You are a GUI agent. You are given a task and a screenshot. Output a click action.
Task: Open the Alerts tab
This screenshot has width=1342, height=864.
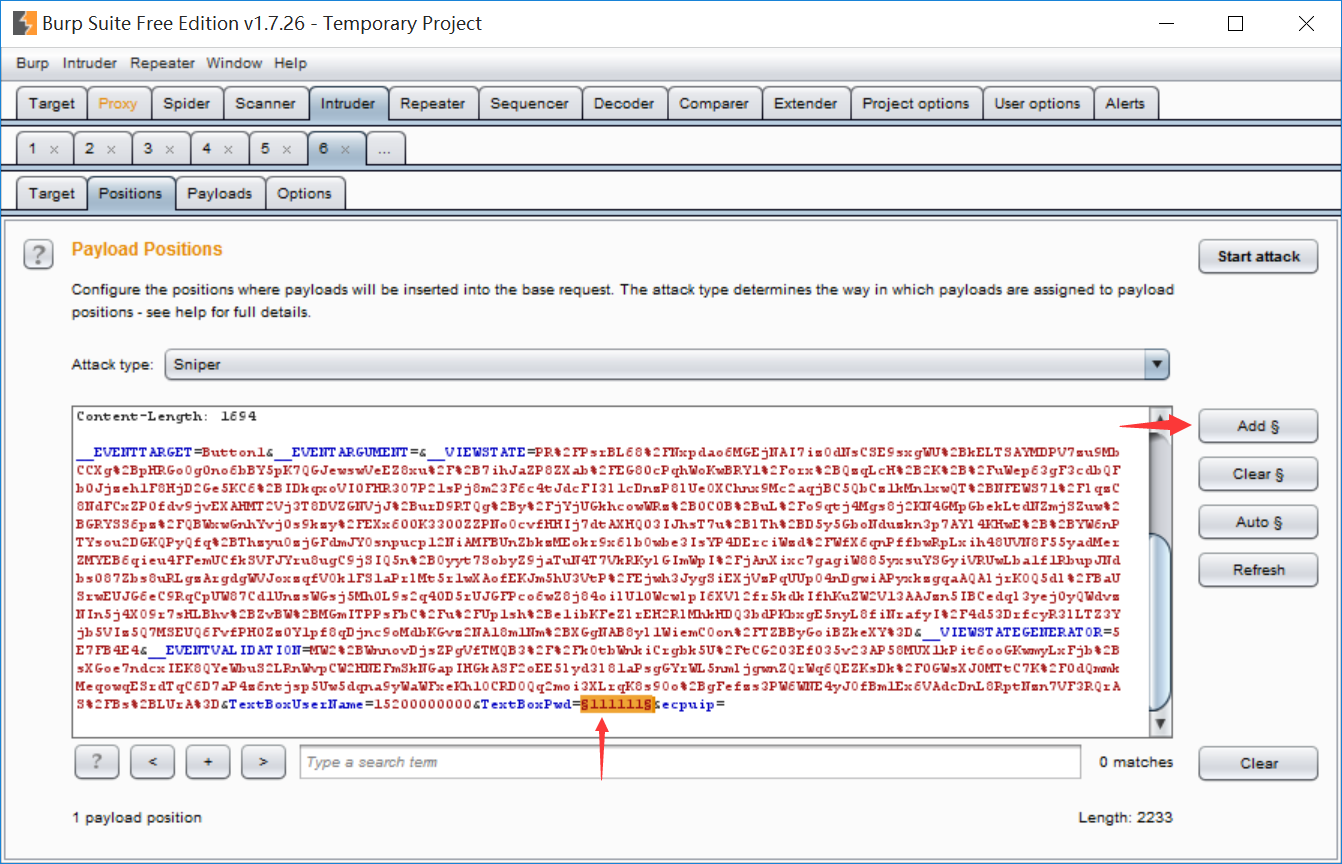(x=1126, y=104)
